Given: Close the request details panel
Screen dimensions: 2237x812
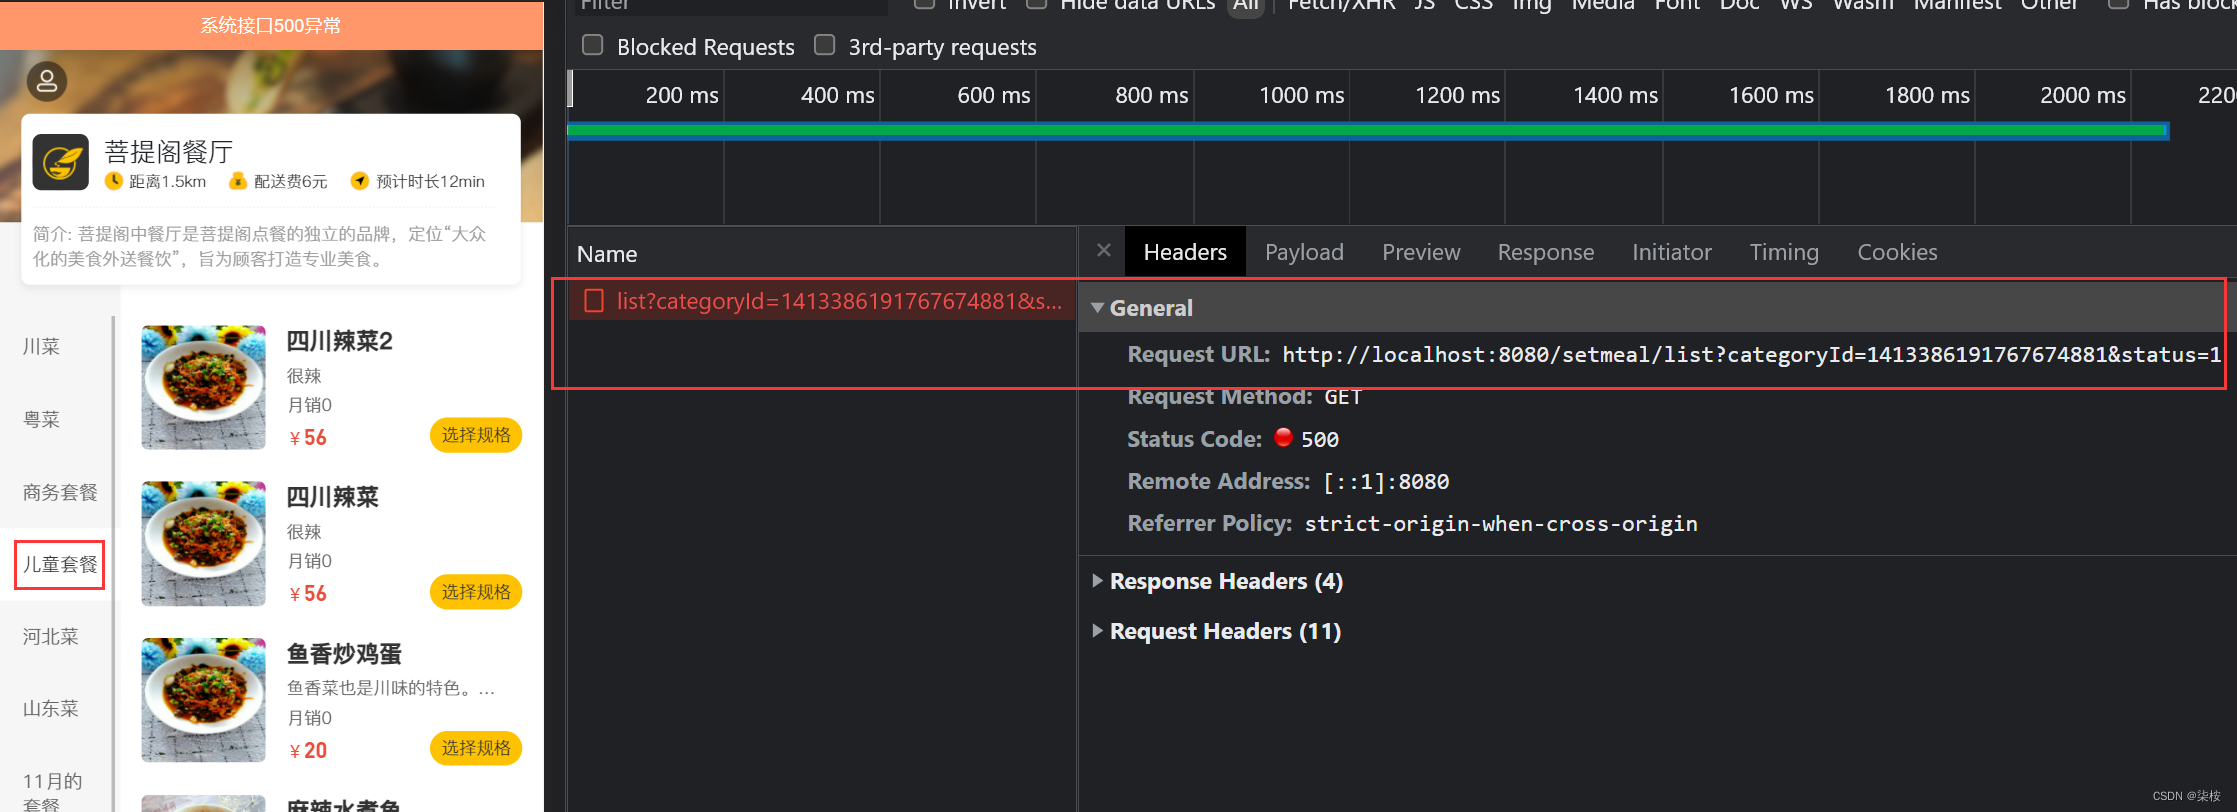Looking at the screenshot, I should click(x=1104, y=250).
